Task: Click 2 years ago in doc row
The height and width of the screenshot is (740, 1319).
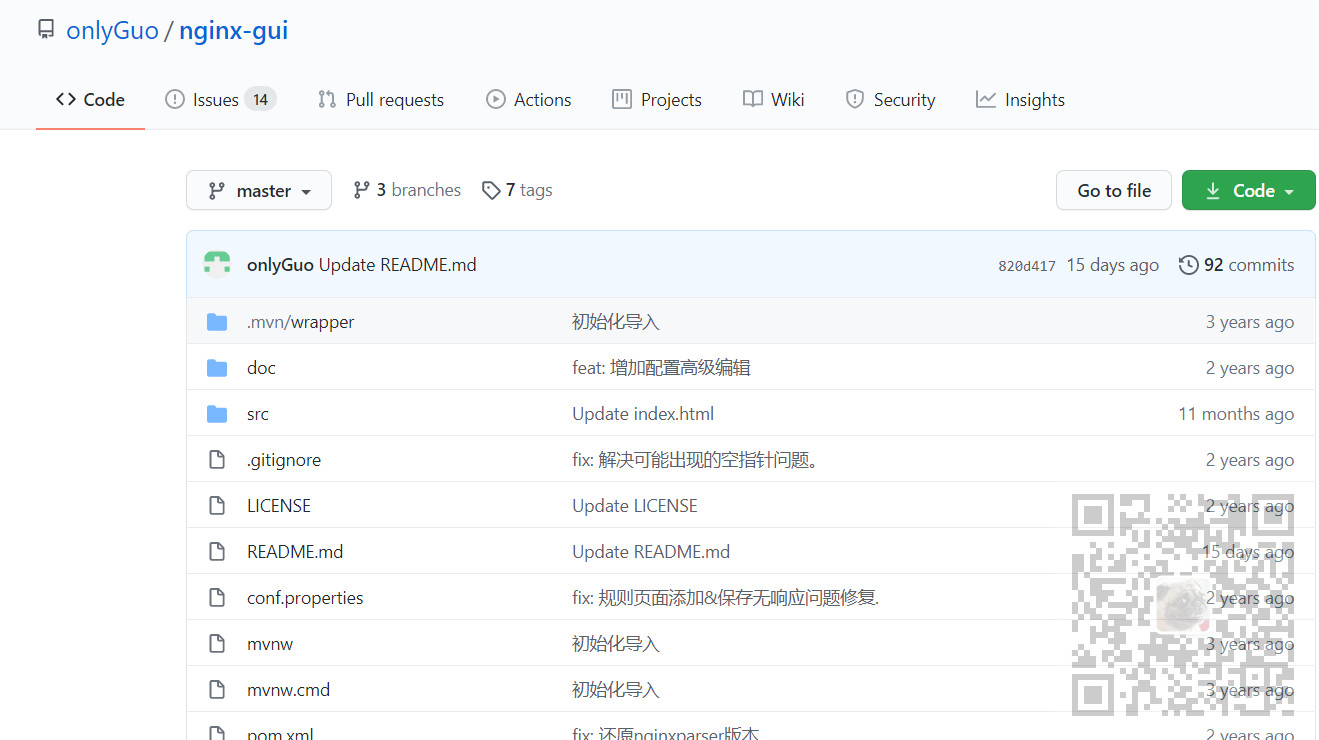Action: point(1250,368)
